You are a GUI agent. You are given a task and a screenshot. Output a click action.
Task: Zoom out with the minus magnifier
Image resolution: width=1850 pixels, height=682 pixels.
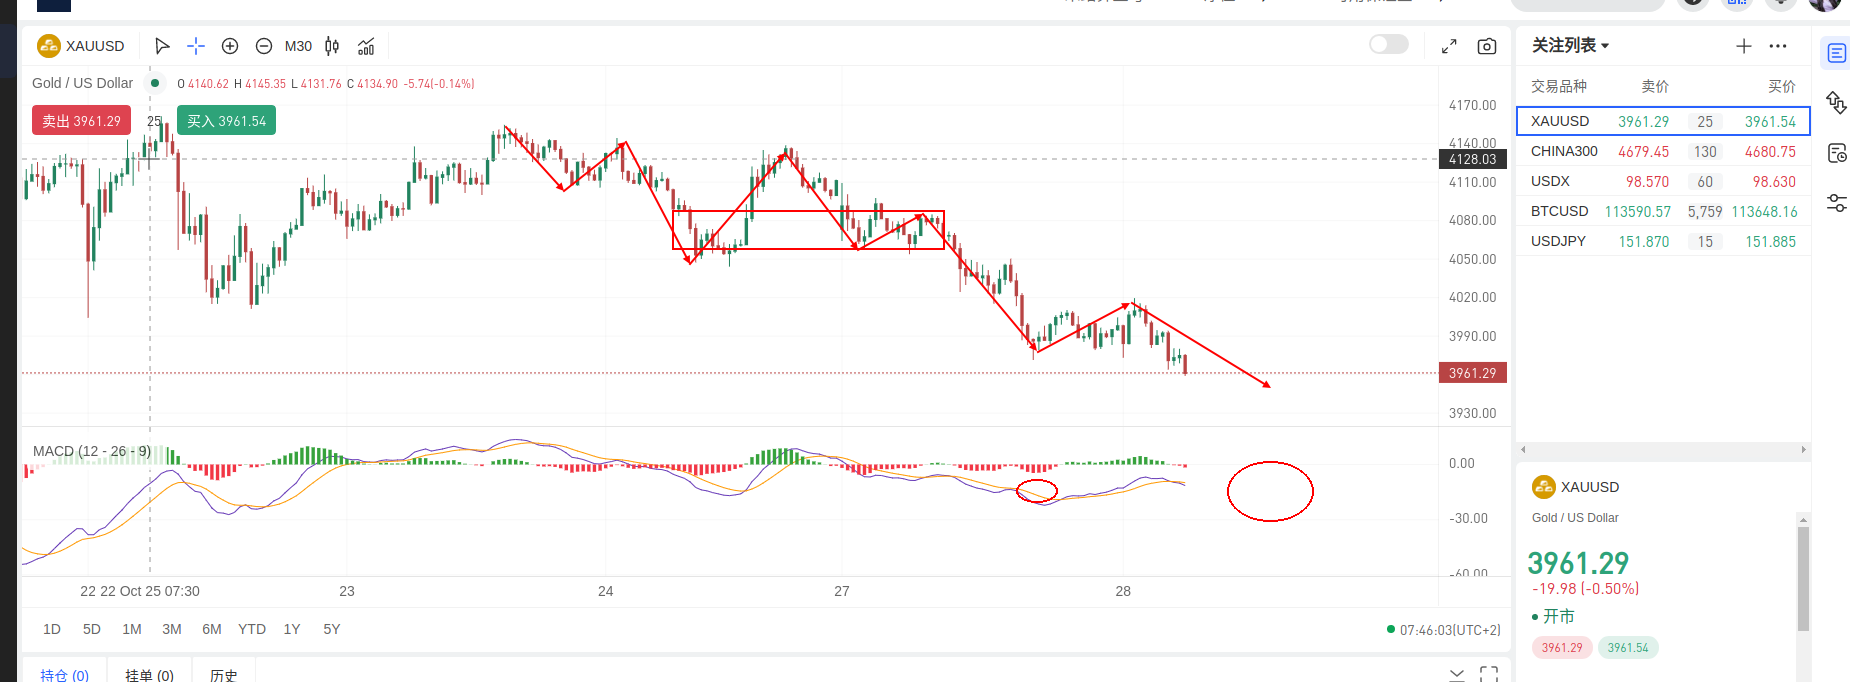point(264,46)
